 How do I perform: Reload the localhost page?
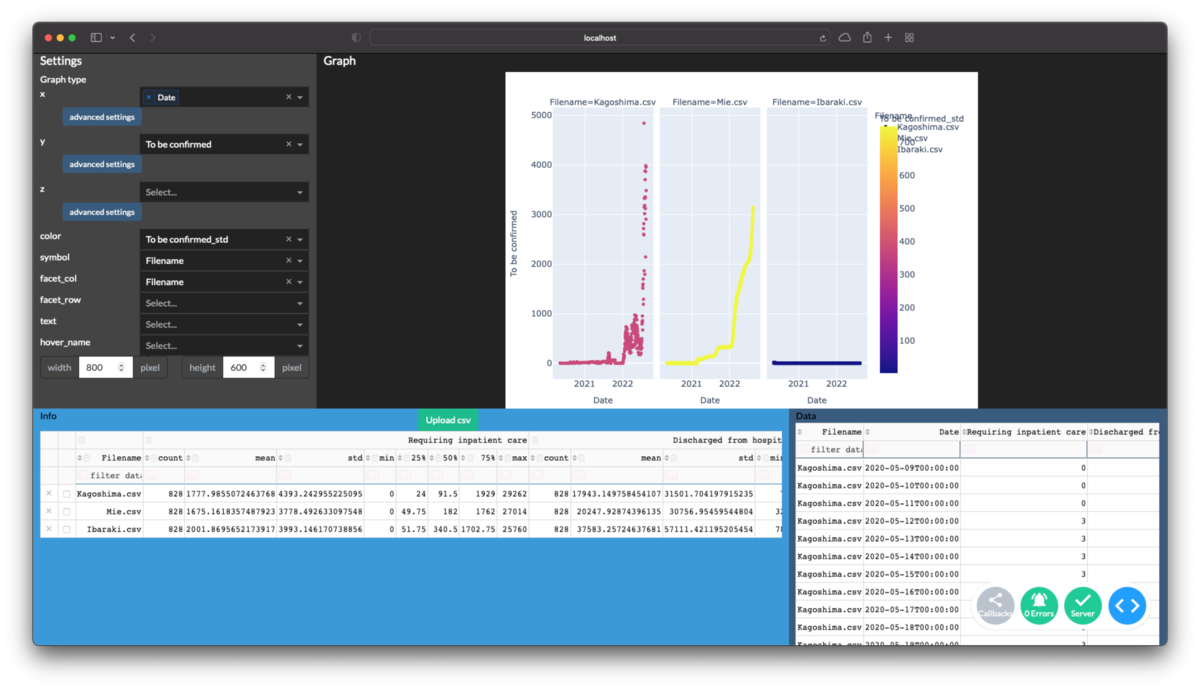pyautogui.click(x=823, y=38)
